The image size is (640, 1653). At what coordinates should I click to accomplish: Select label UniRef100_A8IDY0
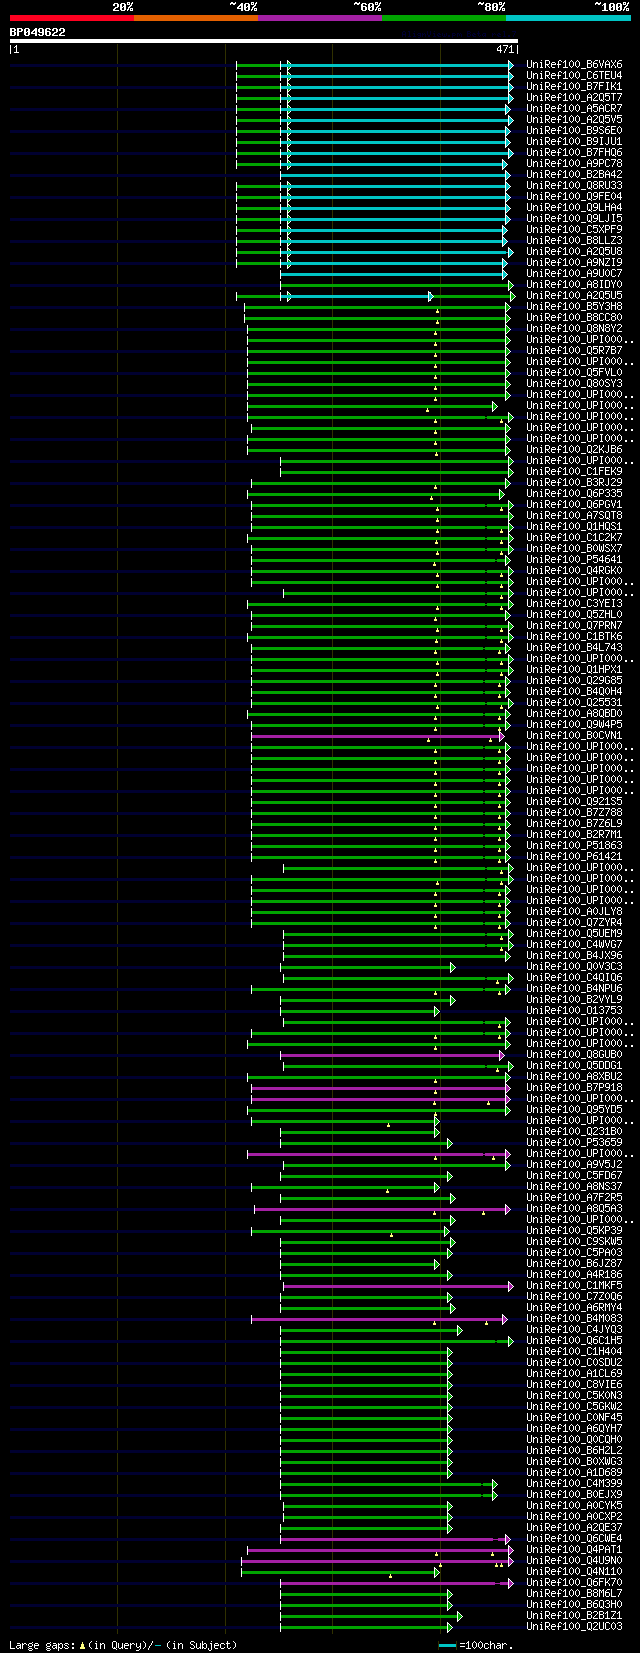[574, 284]
